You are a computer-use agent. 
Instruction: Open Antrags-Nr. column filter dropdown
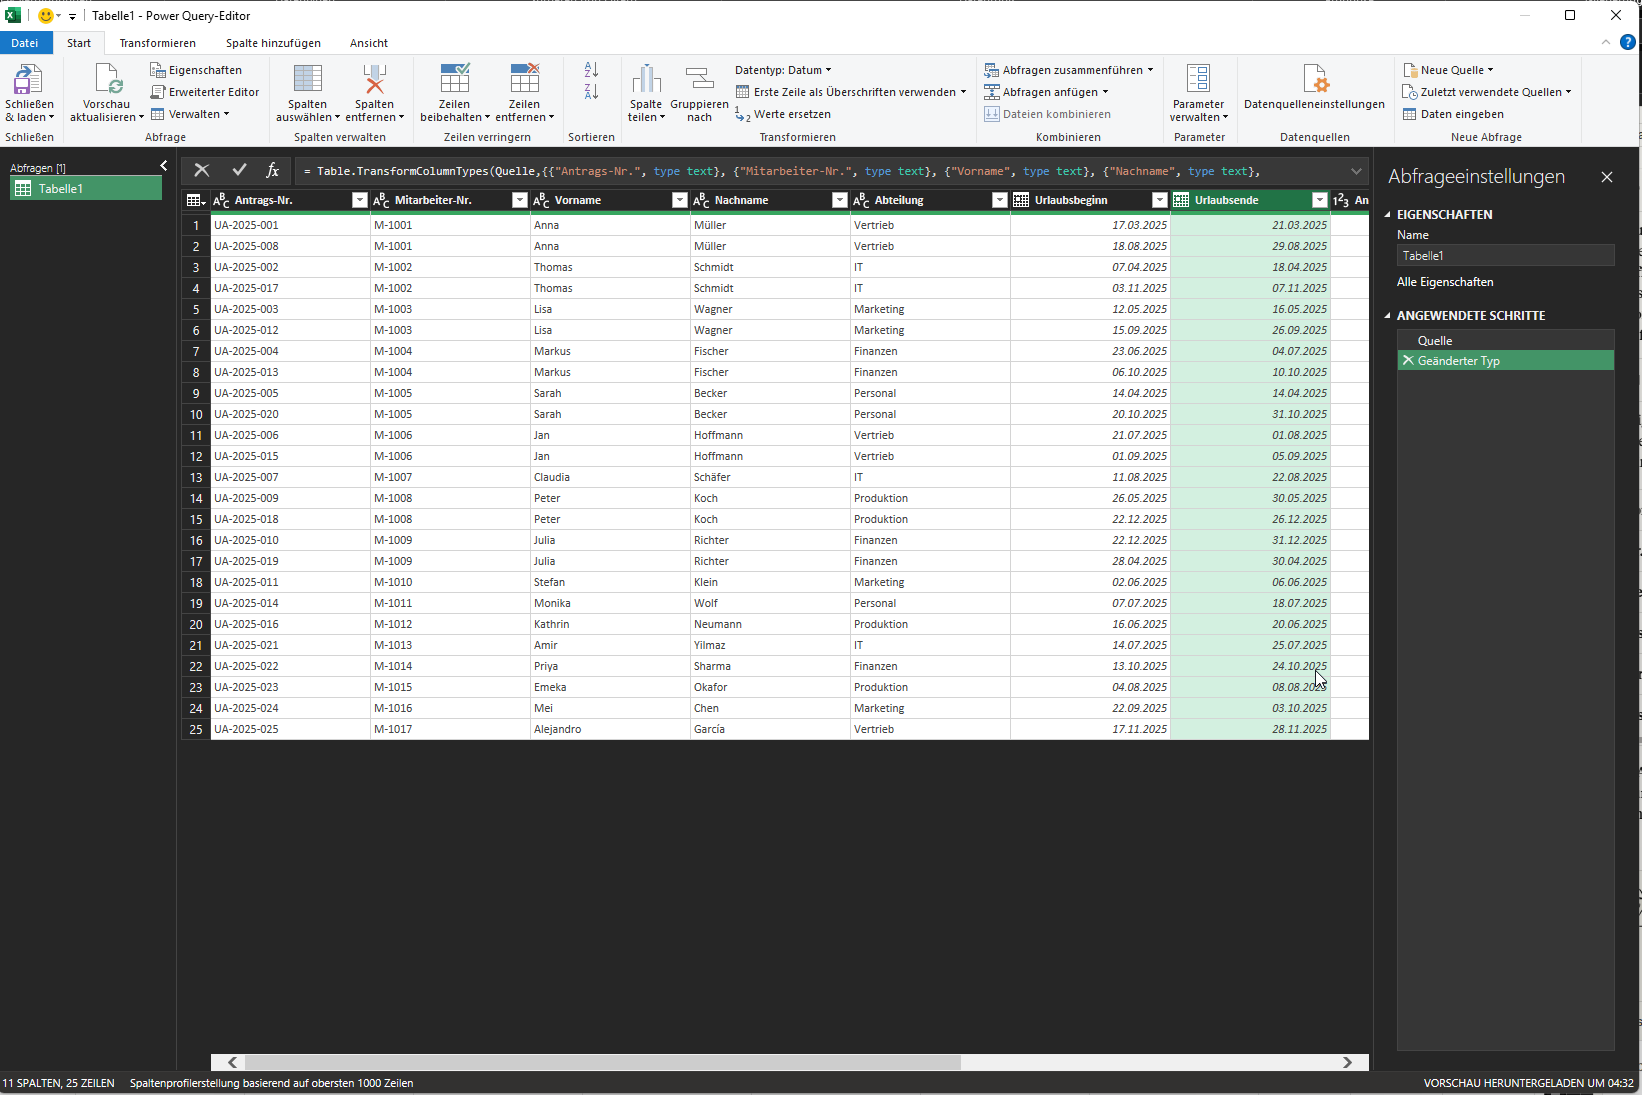(360, 200)
